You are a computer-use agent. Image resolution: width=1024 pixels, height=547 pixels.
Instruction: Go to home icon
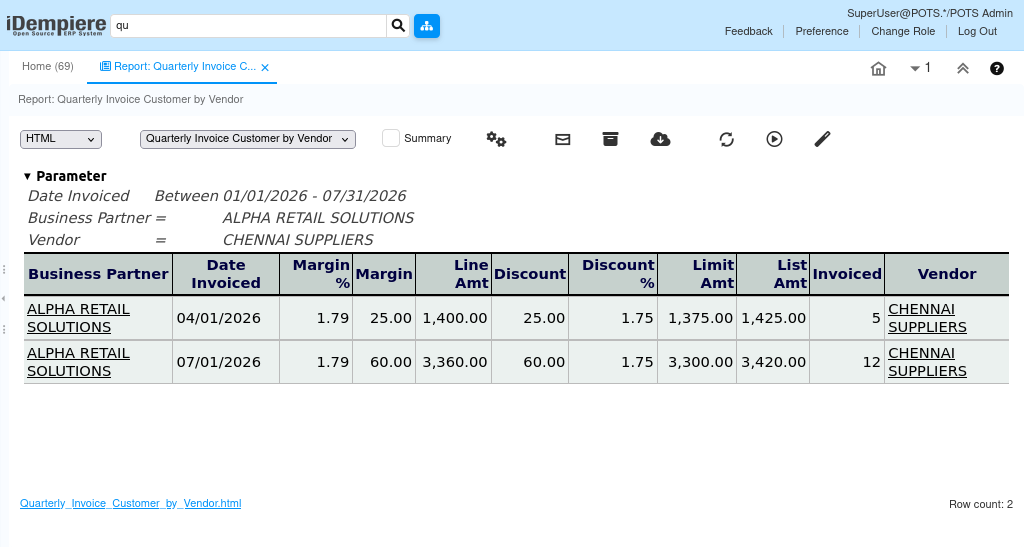[x=878, y=69]
